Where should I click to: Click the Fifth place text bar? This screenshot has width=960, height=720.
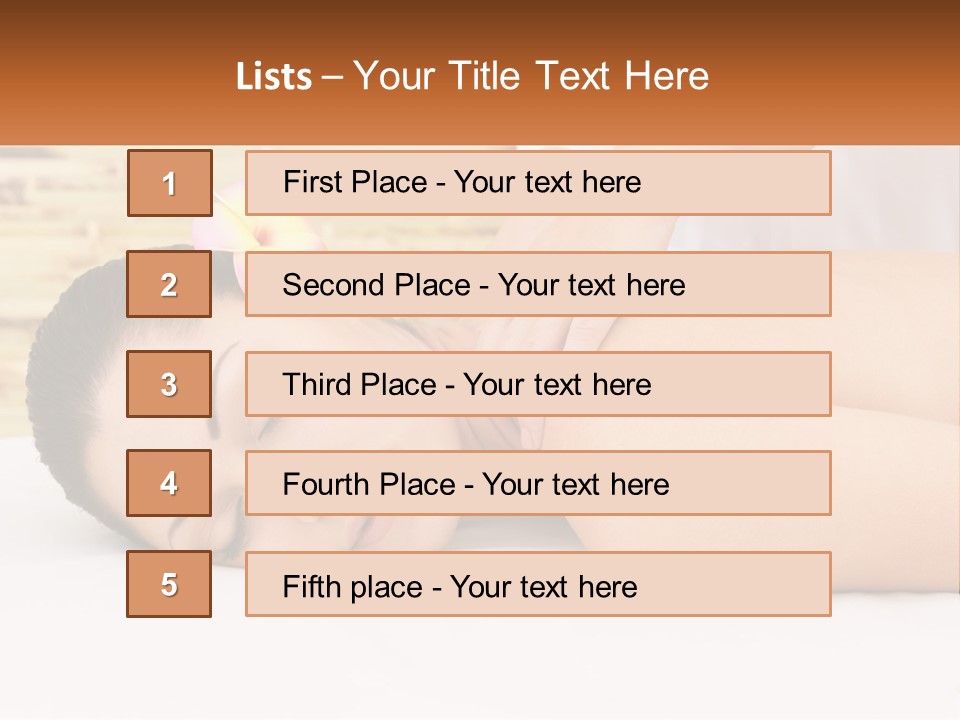pyautogui.click(x=538, y=584)
